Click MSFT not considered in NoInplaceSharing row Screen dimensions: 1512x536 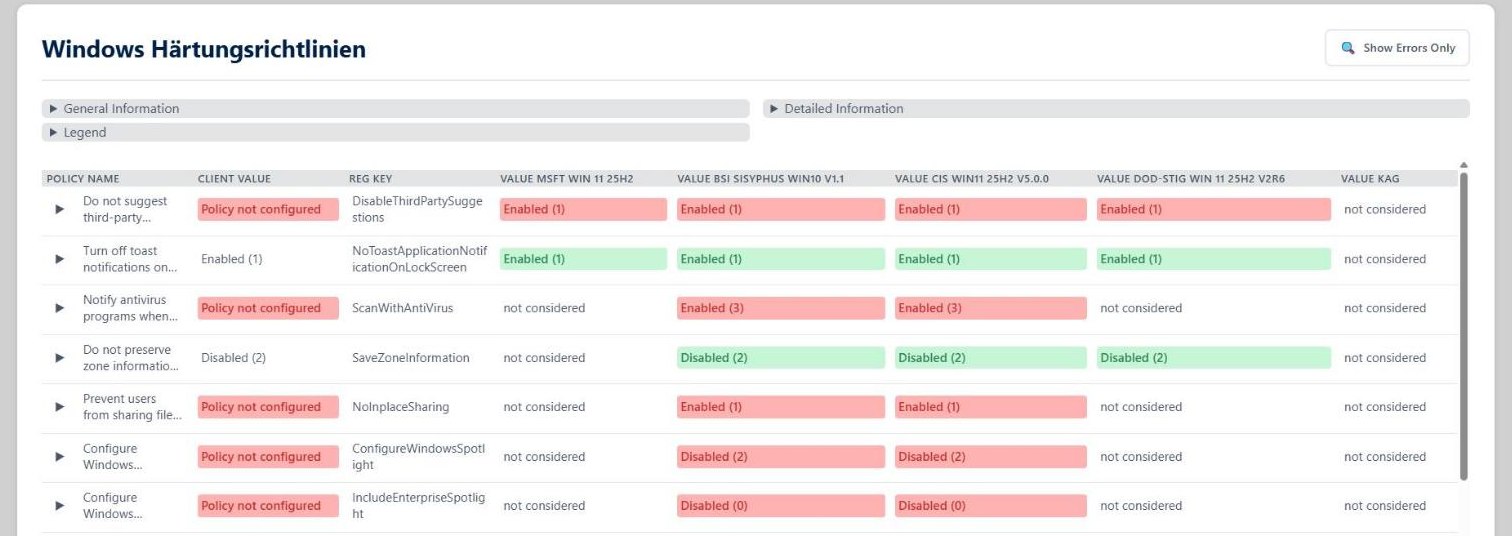tap(544, 407)
